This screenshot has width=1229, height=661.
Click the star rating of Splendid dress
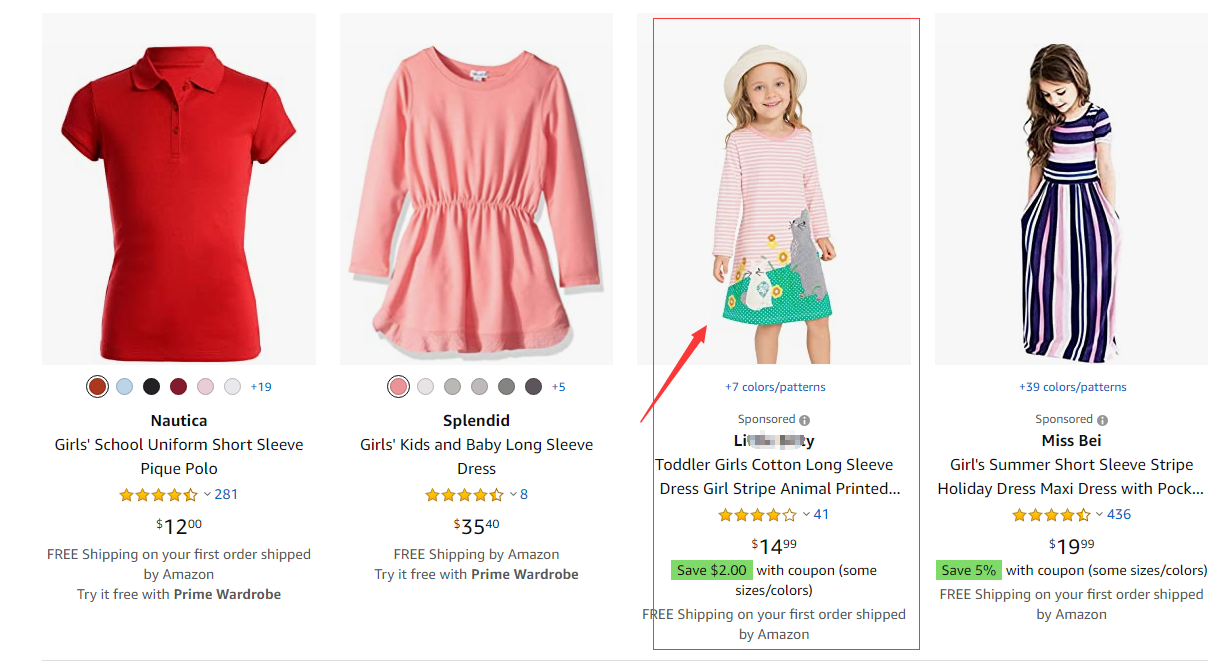(464, 495)
